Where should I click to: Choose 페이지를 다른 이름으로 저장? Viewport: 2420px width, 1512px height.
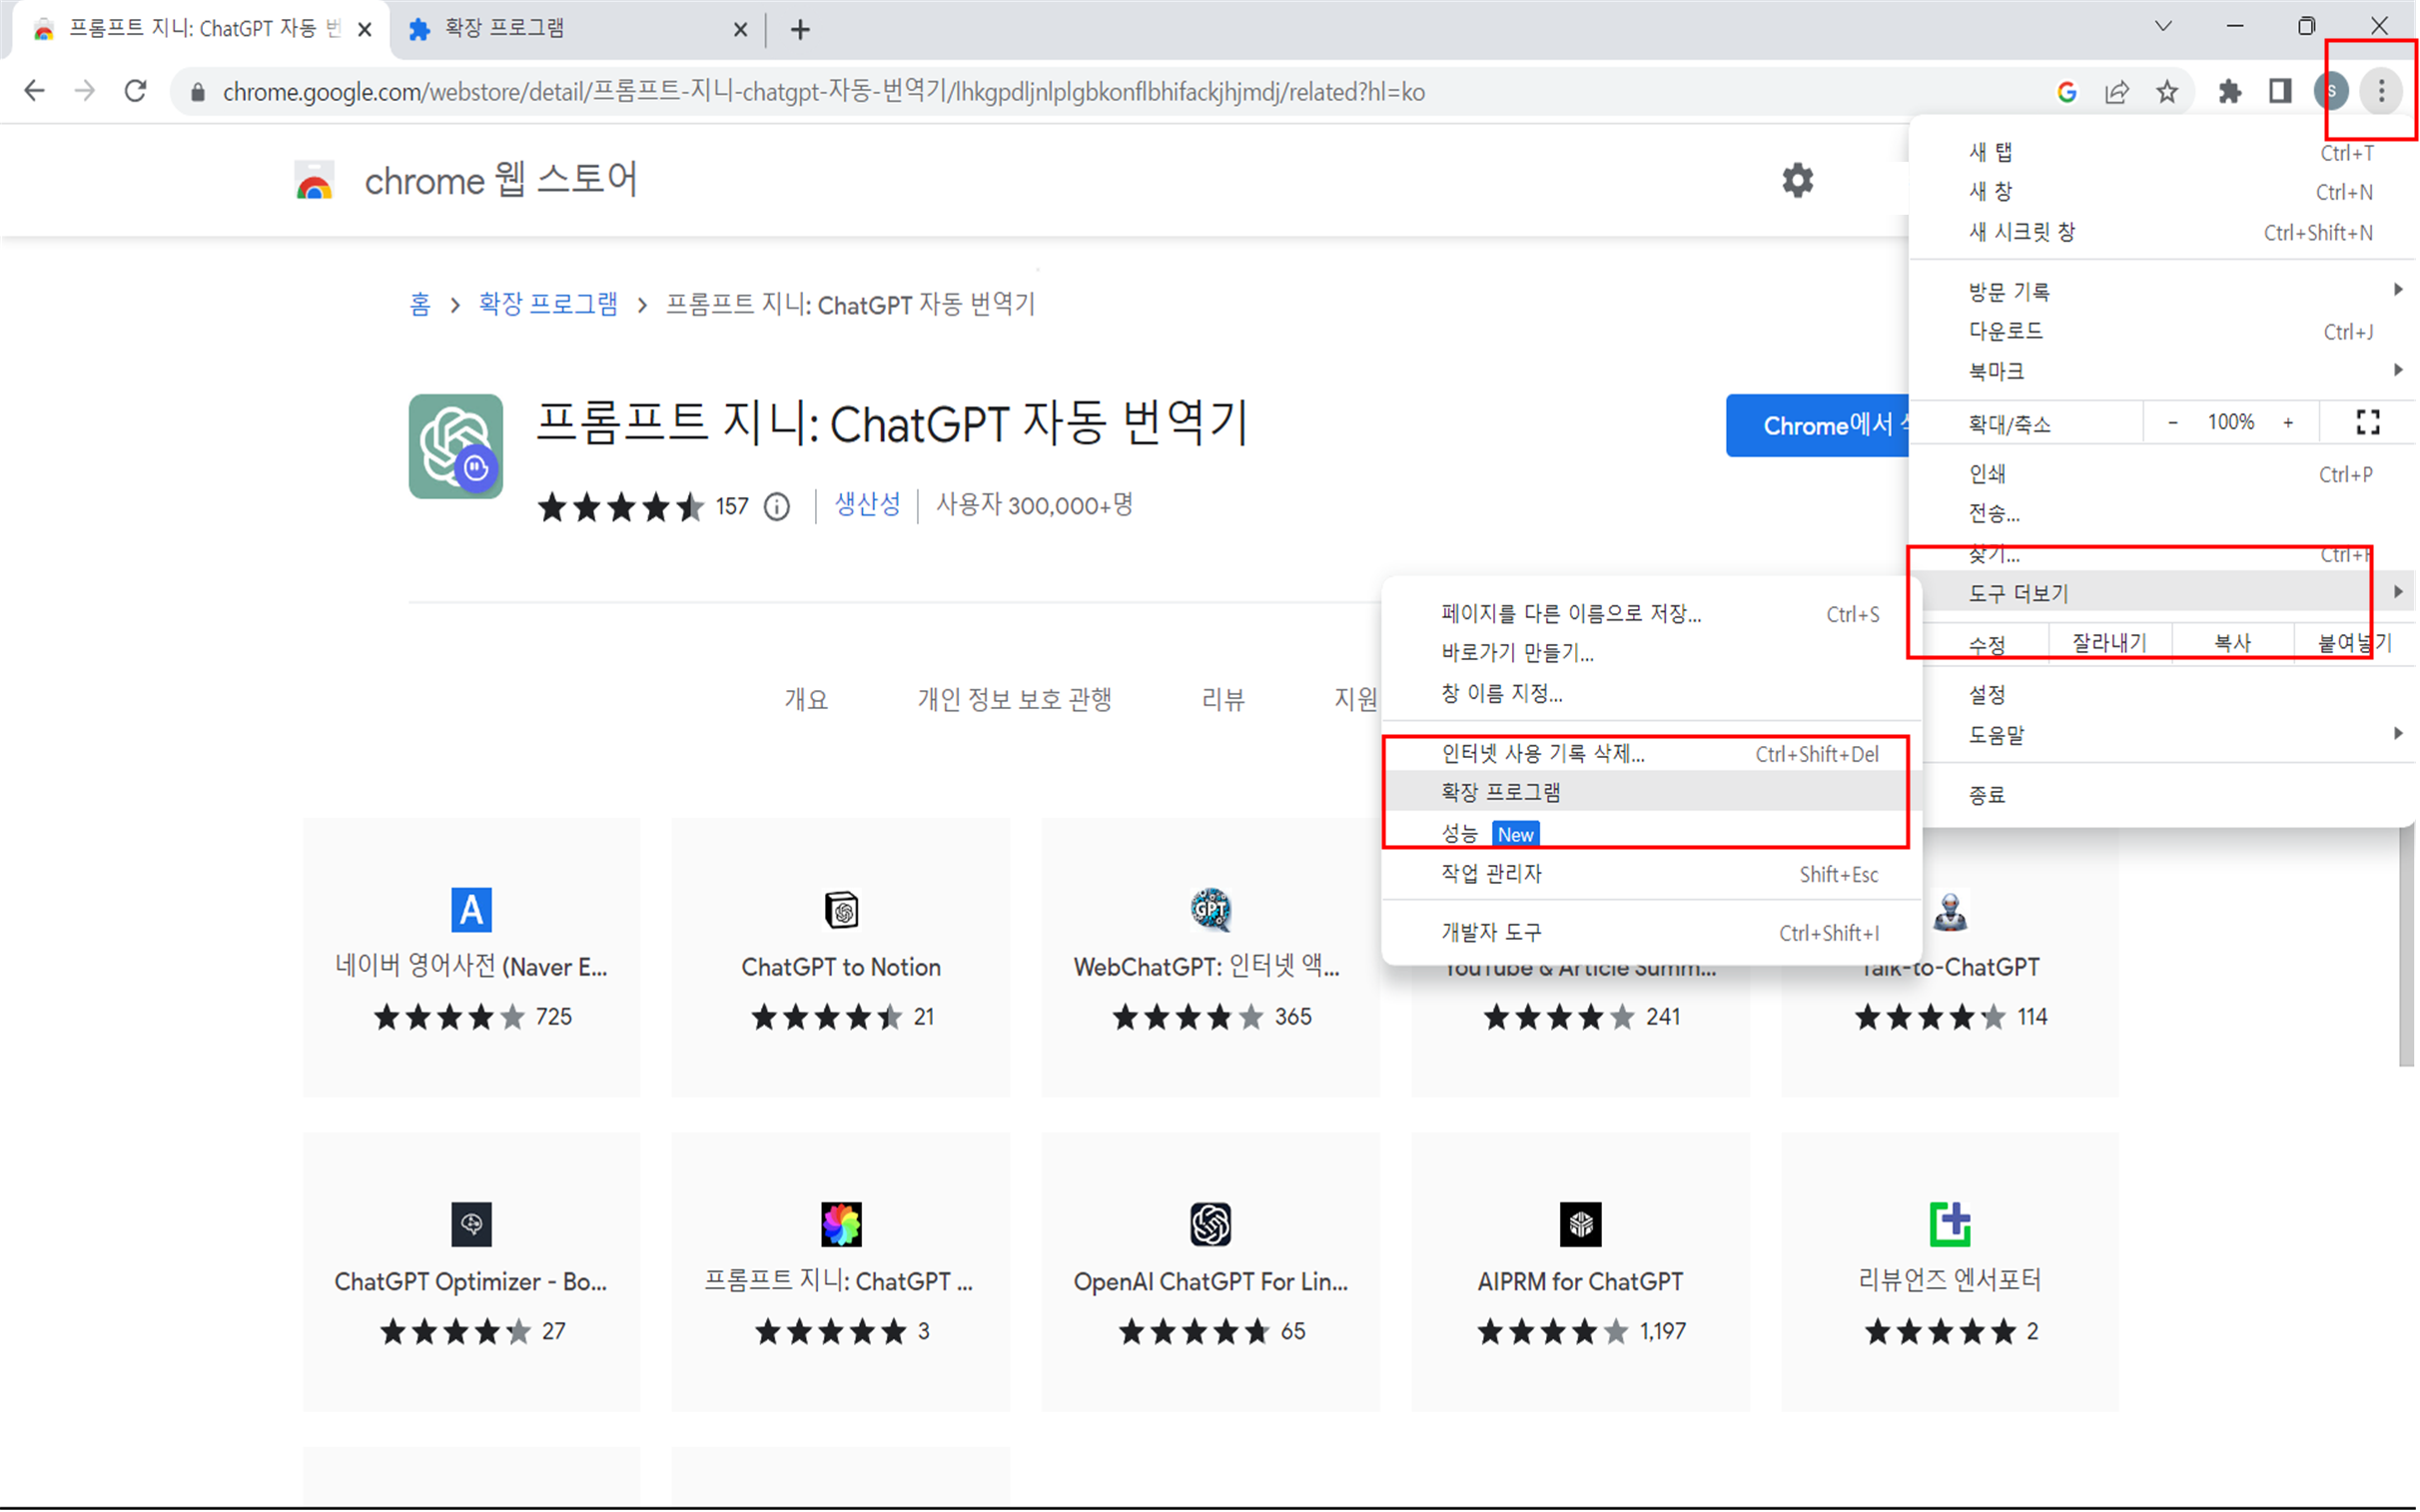click(x=1651, y=613)
